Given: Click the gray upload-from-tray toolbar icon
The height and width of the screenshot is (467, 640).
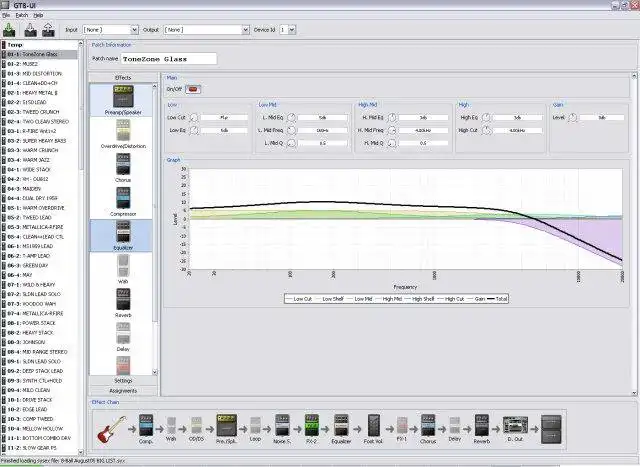Looking at the screenshot, I should (48, 30).
